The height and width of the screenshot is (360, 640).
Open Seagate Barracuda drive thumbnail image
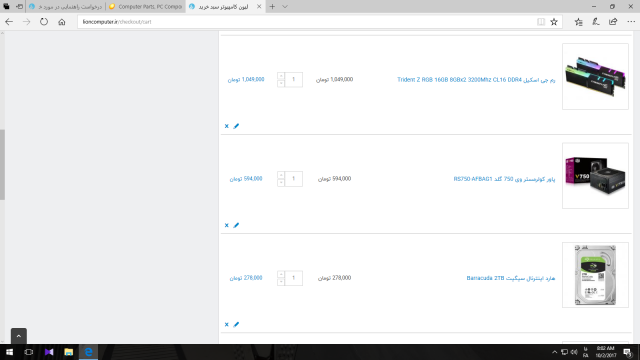click(596, 275)
